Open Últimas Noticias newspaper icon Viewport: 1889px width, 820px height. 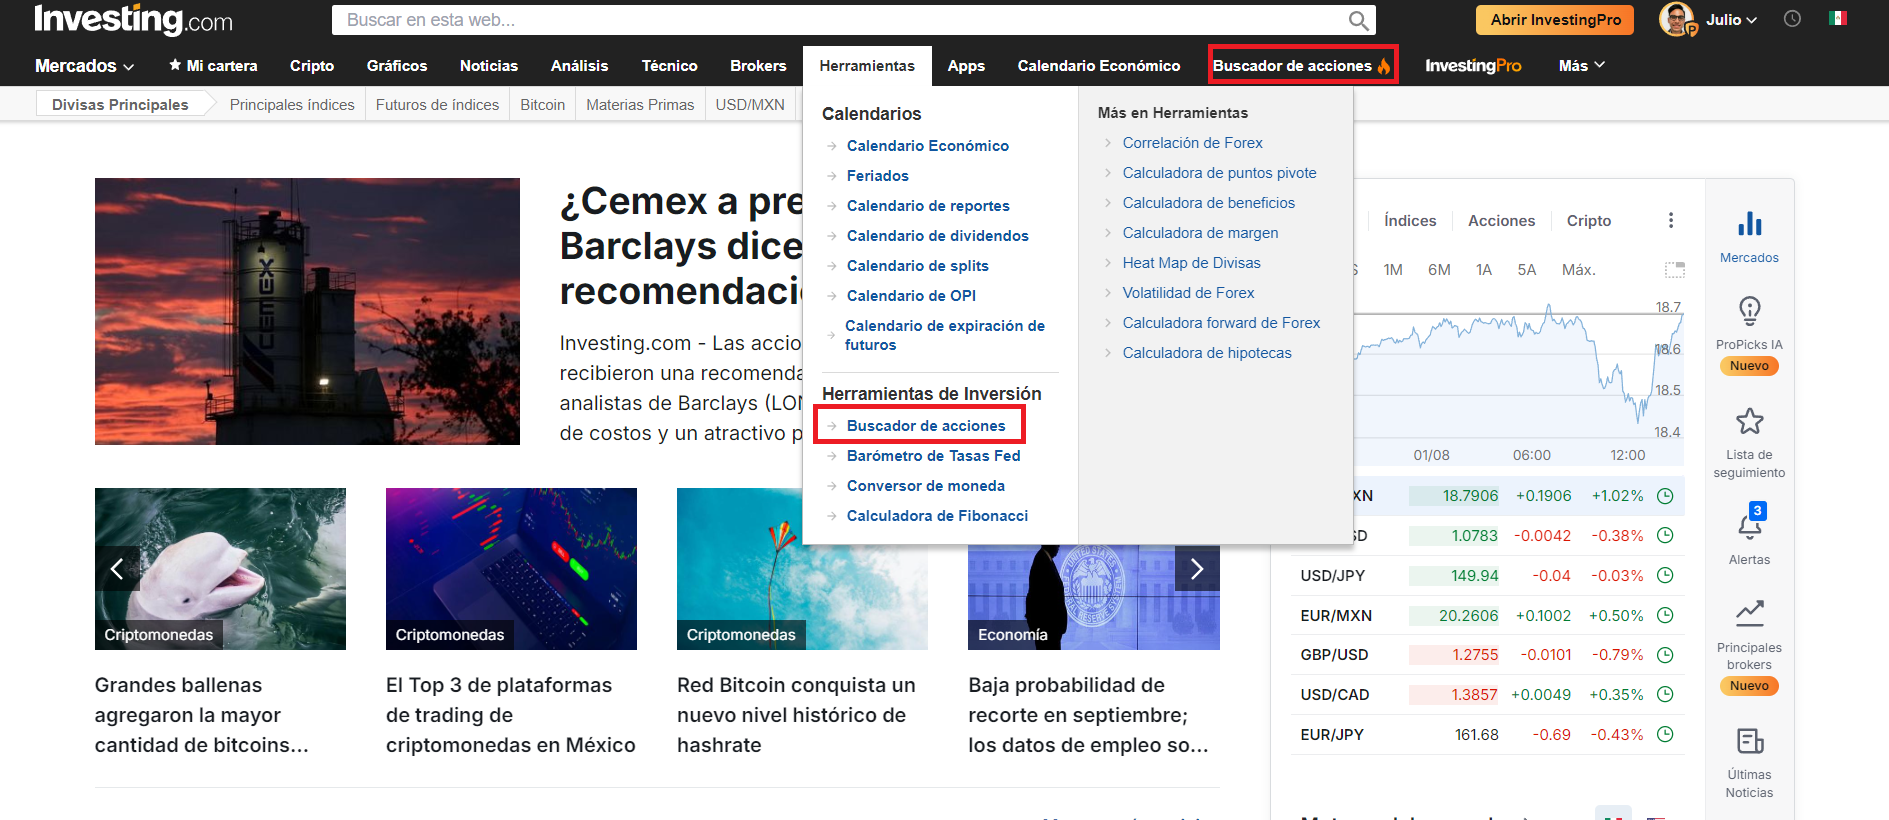pos(1749,741)
